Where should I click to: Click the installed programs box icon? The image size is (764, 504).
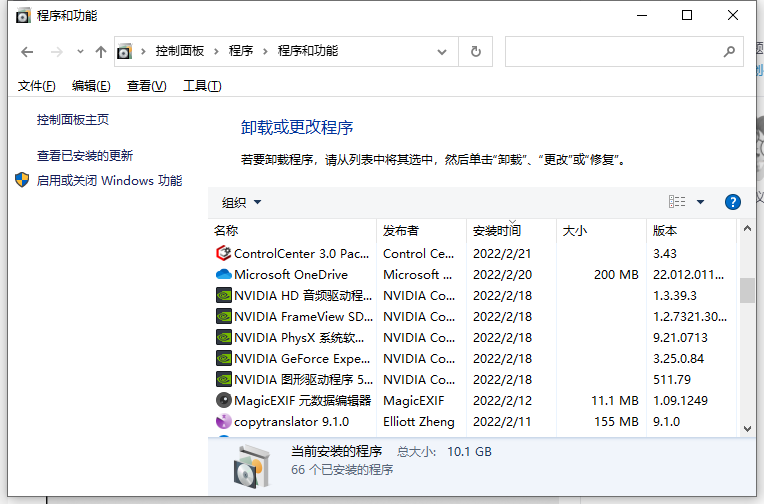click(x=251, y=466)
